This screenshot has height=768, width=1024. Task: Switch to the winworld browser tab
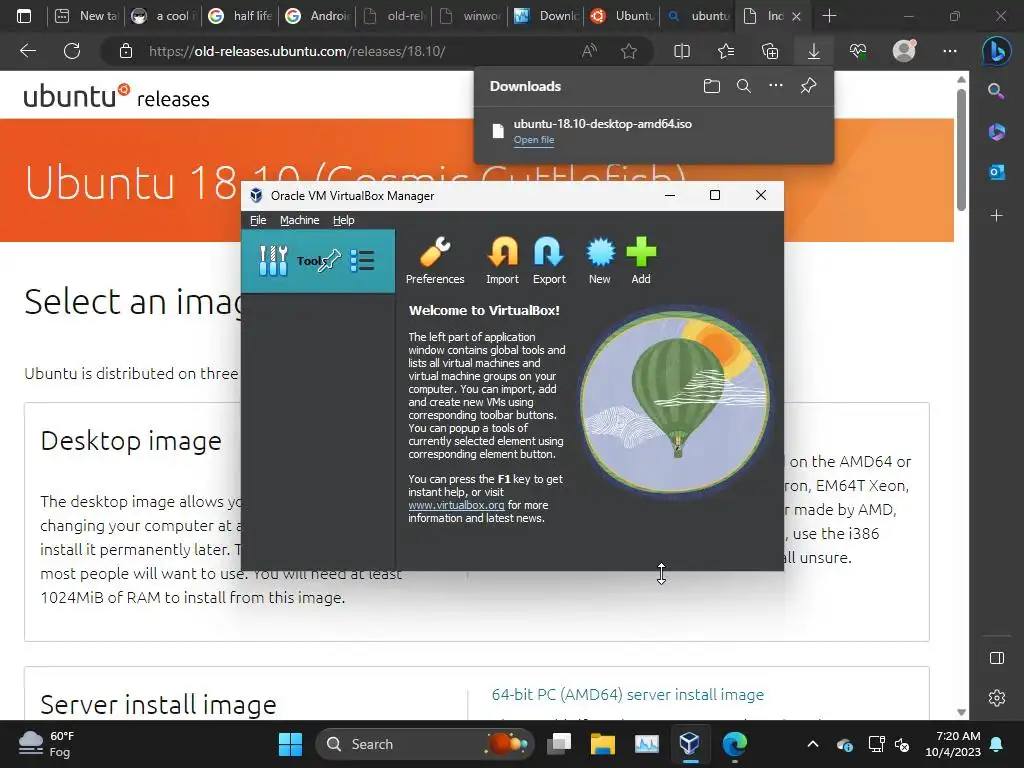point(472,16)
